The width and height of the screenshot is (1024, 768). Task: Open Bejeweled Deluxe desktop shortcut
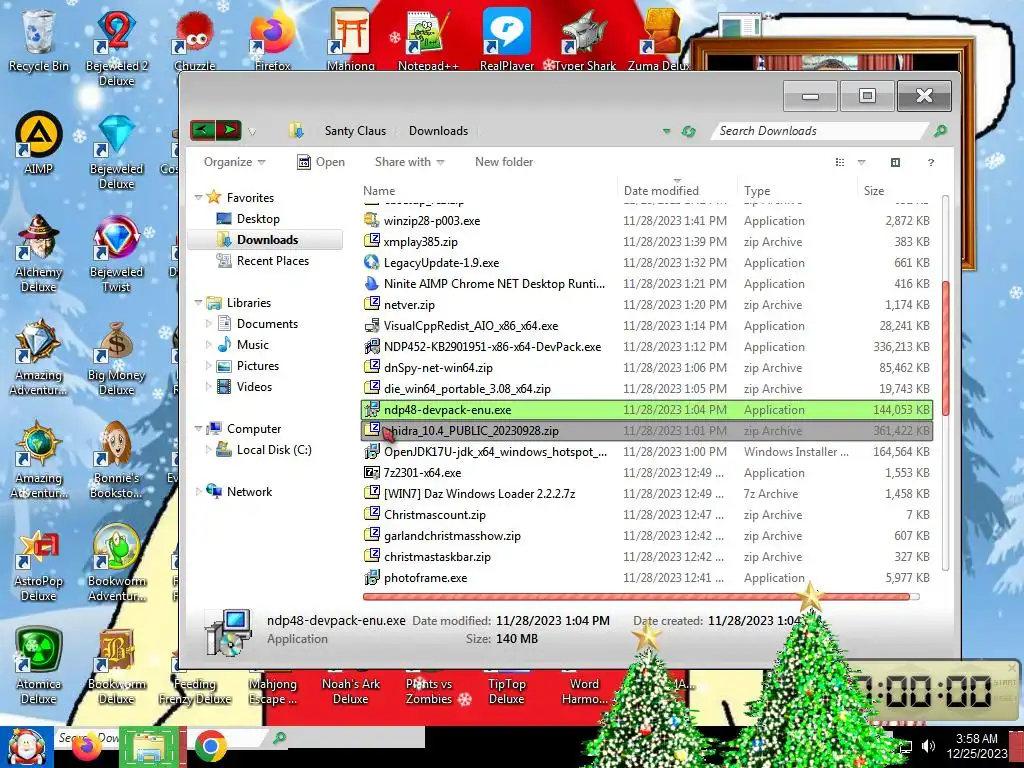tap(116, 152)
